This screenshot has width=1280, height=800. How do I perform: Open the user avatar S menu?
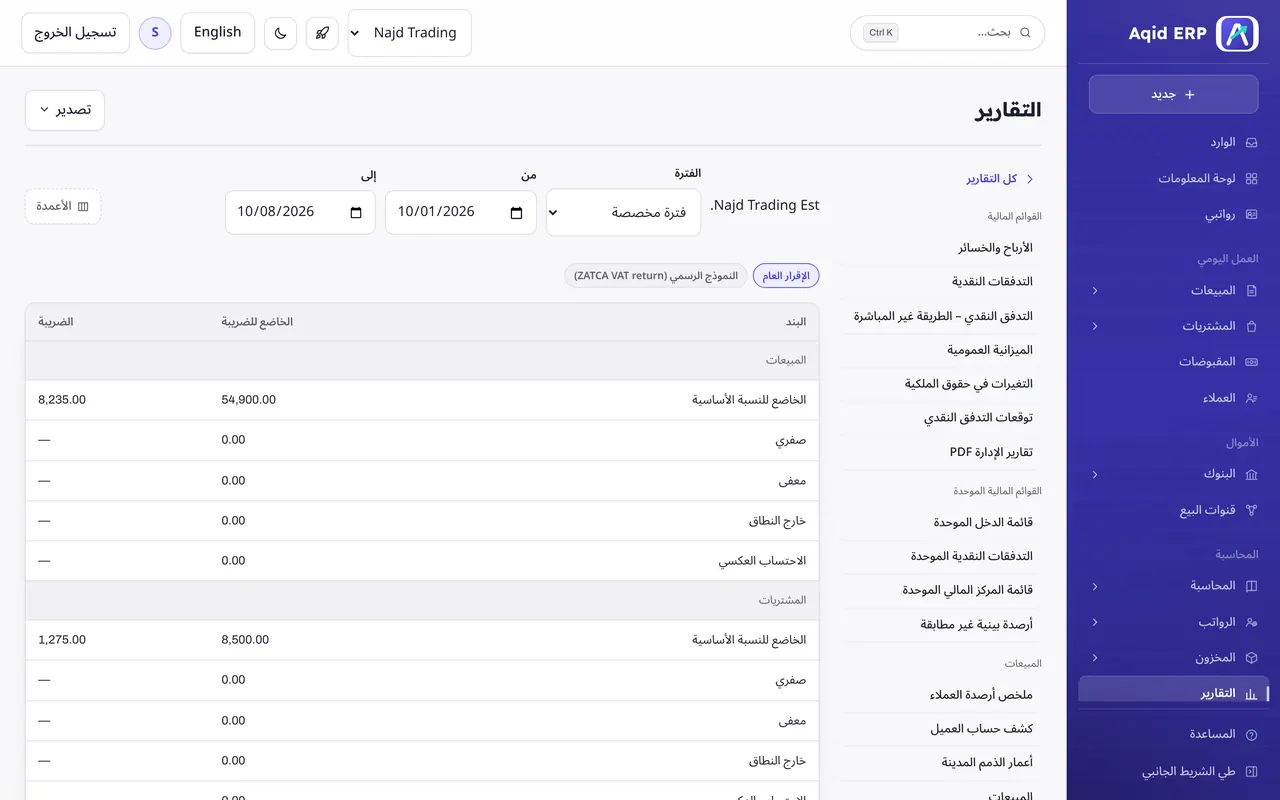[x=155, y=33]
